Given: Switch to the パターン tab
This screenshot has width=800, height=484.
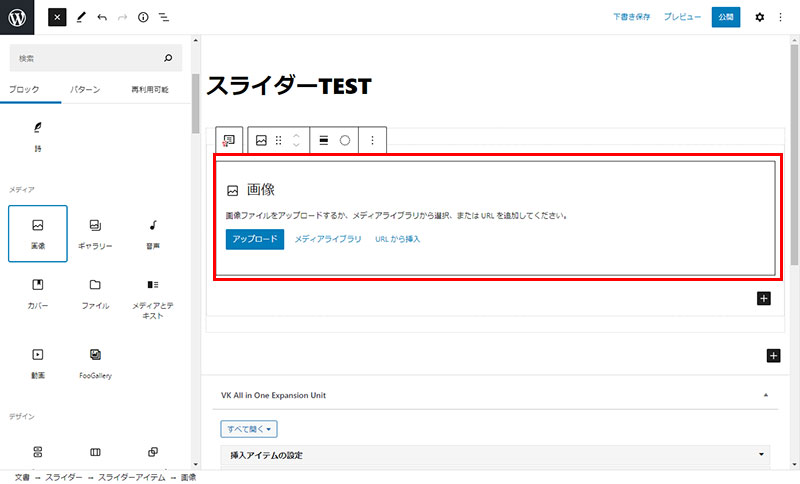Looking at the screenshot, I should [x=85, y=90].
